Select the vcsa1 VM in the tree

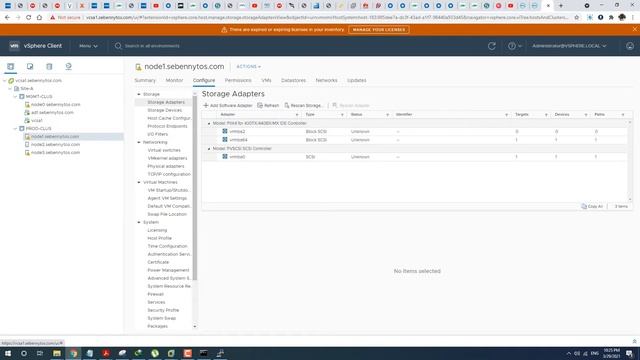pos(37,120)
